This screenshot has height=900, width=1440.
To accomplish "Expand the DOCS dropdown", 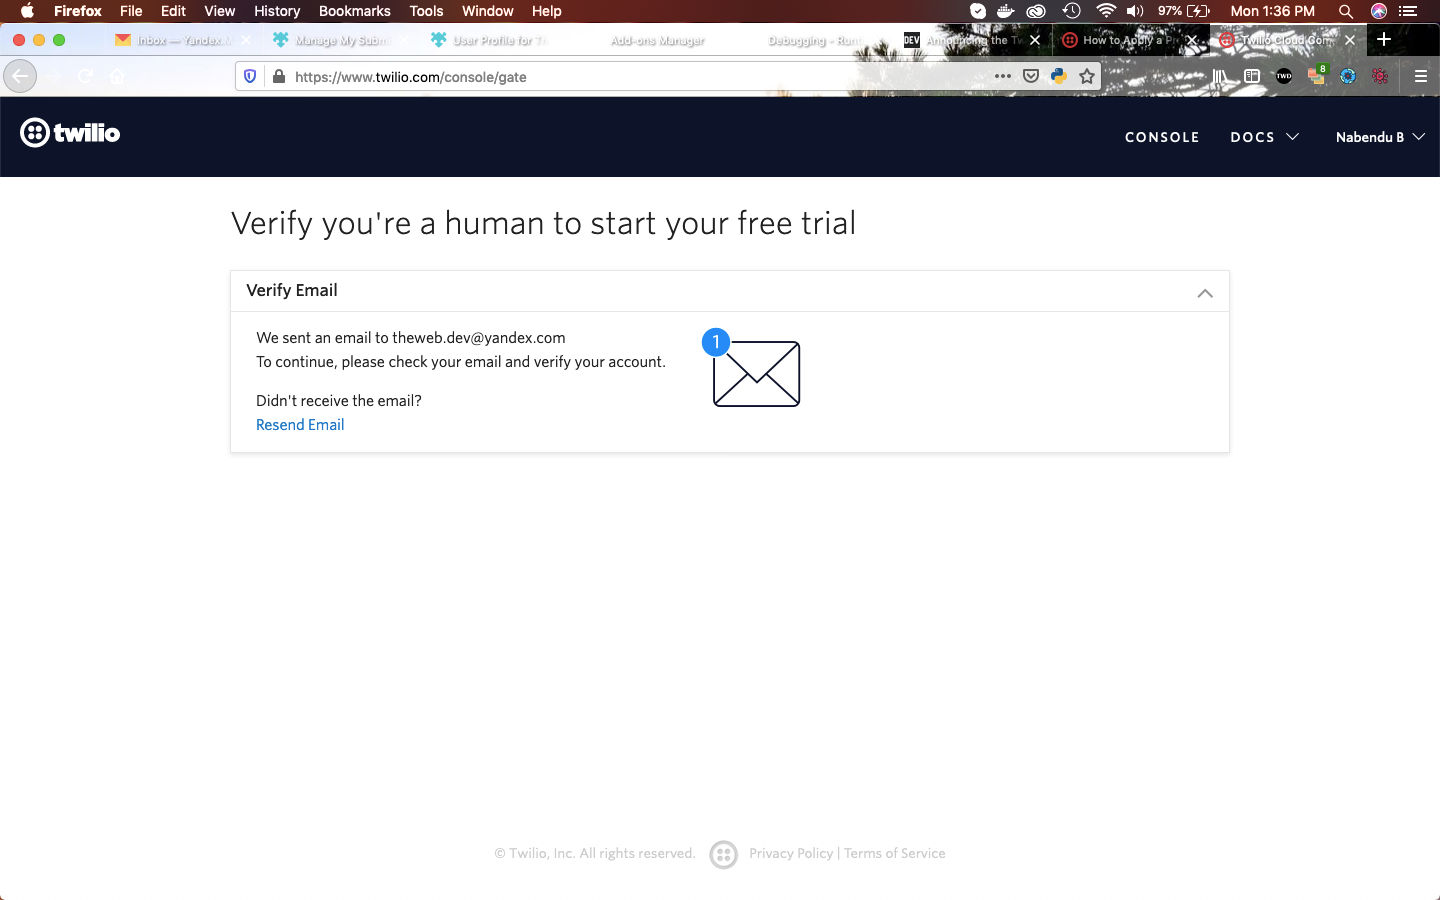I will point(1265,137).
